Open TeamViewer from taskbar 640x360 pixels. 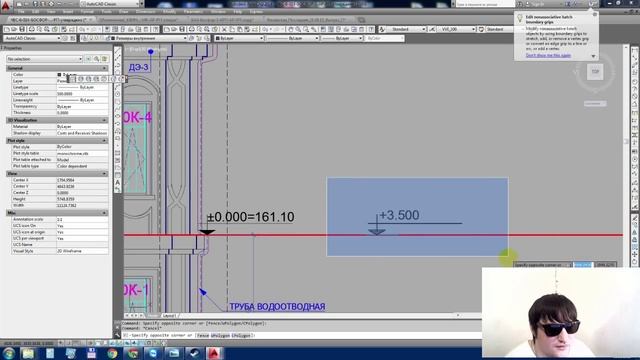click(153, 353)
